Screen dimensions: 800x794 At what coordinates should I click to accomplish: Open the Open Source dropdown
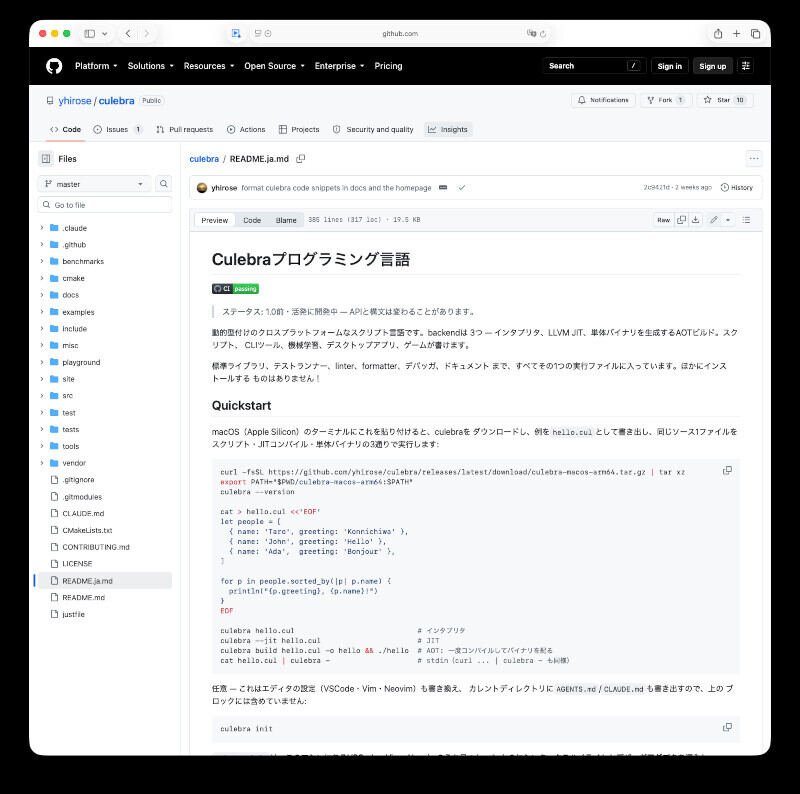coord(274,66)
